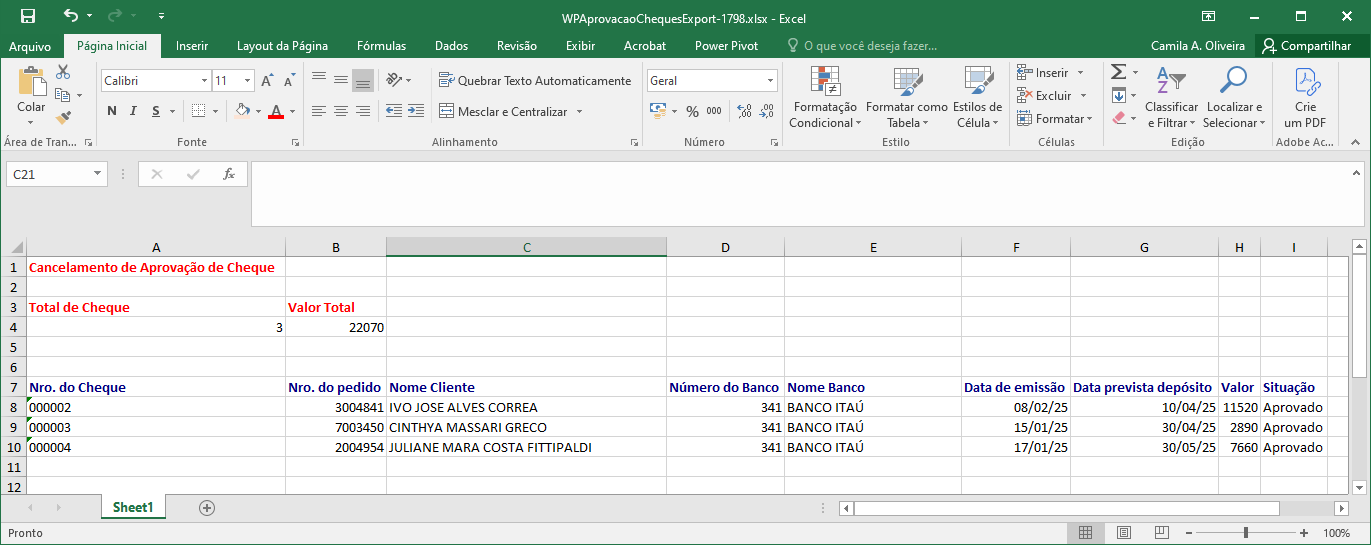Image resolution: width=1371 pixels, height=545 pixels.
Task: Click the Cut scissors icon
Action: (x=63, y=73)
